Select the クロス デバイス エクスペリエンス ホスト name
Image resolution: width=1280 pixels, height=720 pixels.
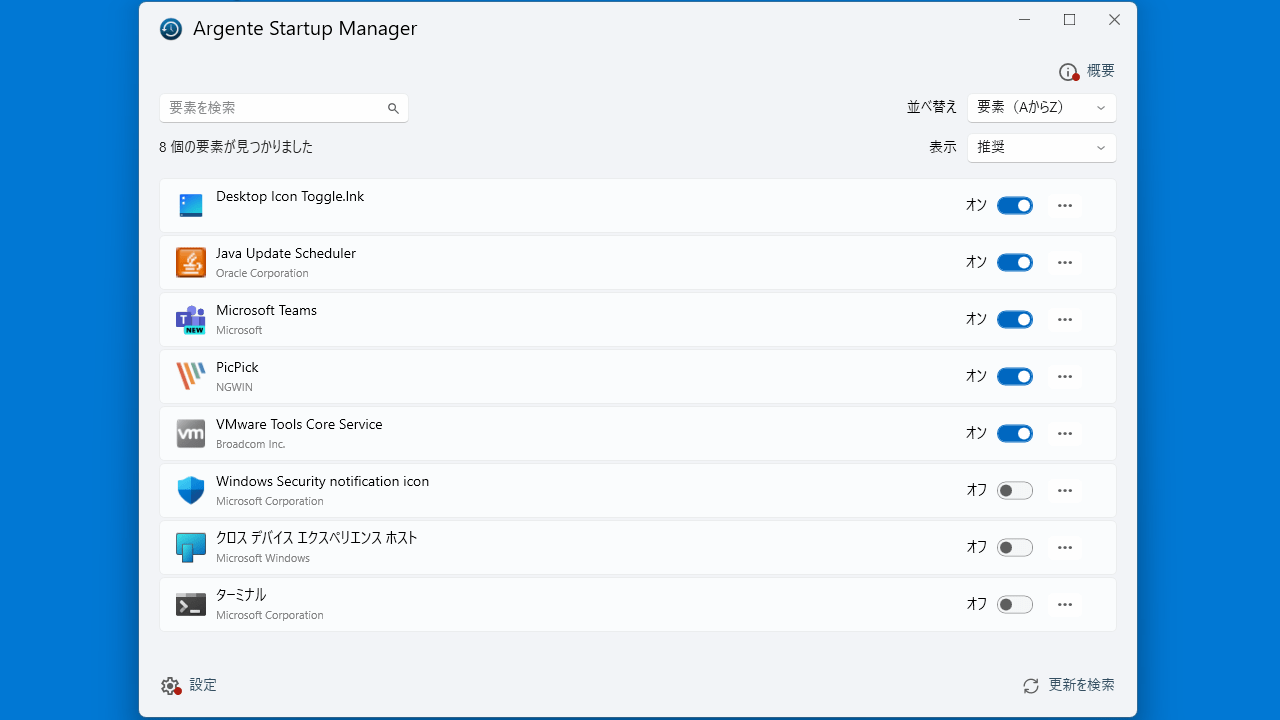[x=317, y=538]
